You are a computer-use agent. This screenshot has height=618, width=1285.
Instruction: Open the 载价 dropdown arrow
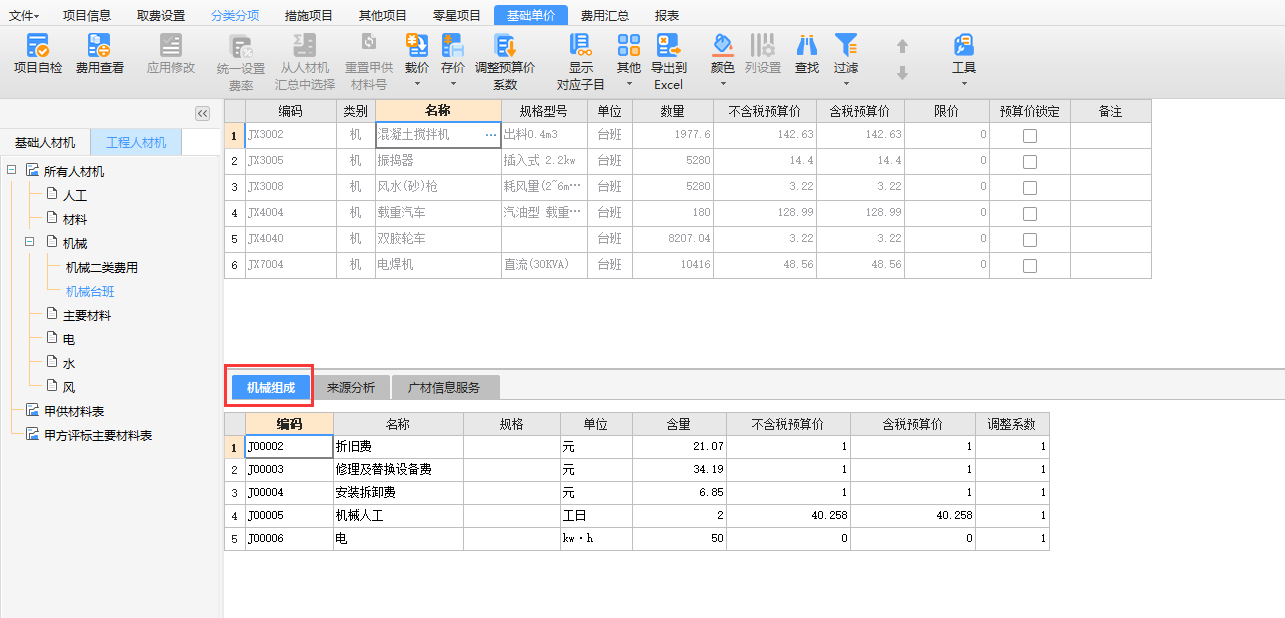(x=416, y=85)
